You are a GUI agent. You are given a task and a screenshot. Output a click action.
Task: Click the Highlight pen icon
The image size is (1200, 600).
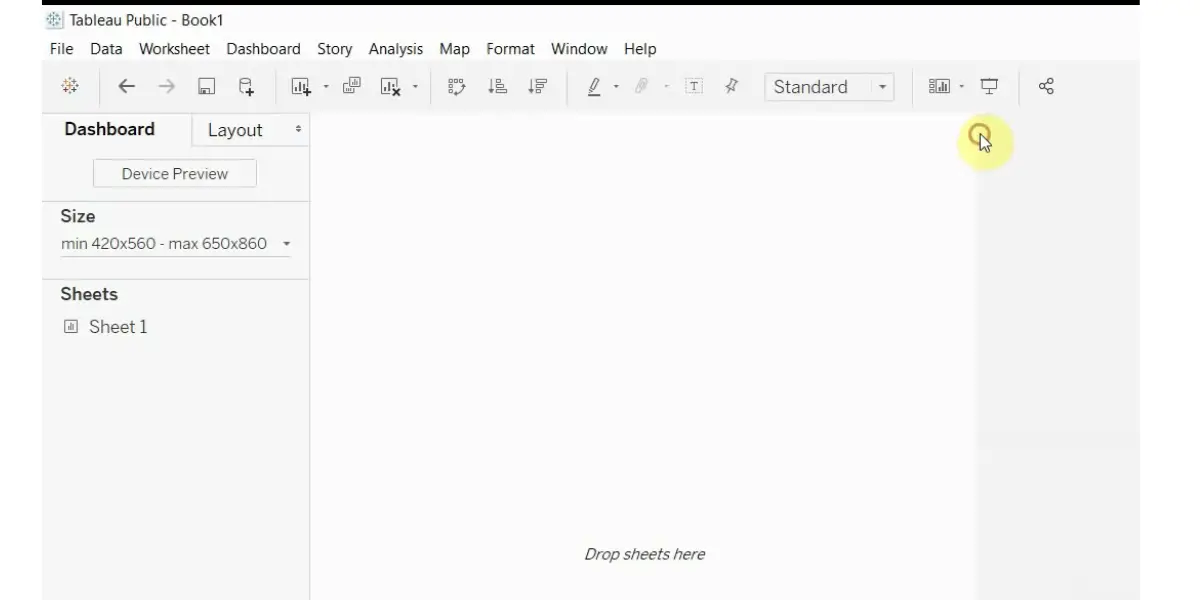pos(594,87)
